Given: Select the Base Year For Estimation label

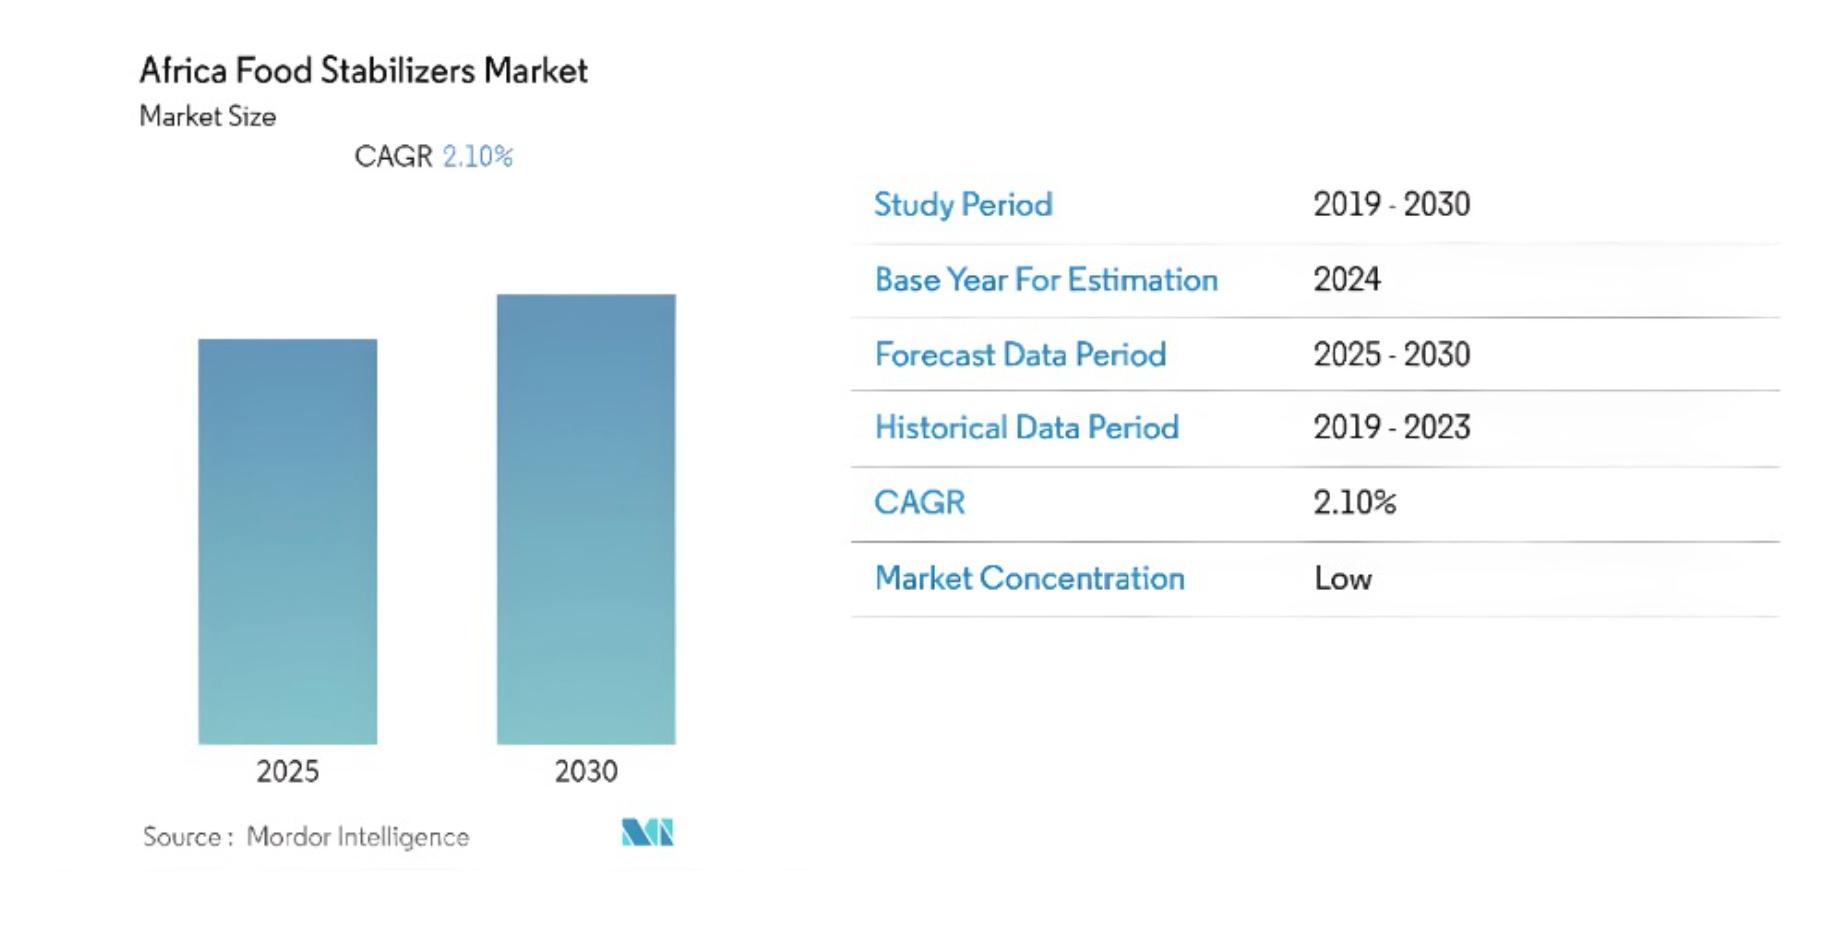Looking at the screenshot, I should coord(1046,279).
